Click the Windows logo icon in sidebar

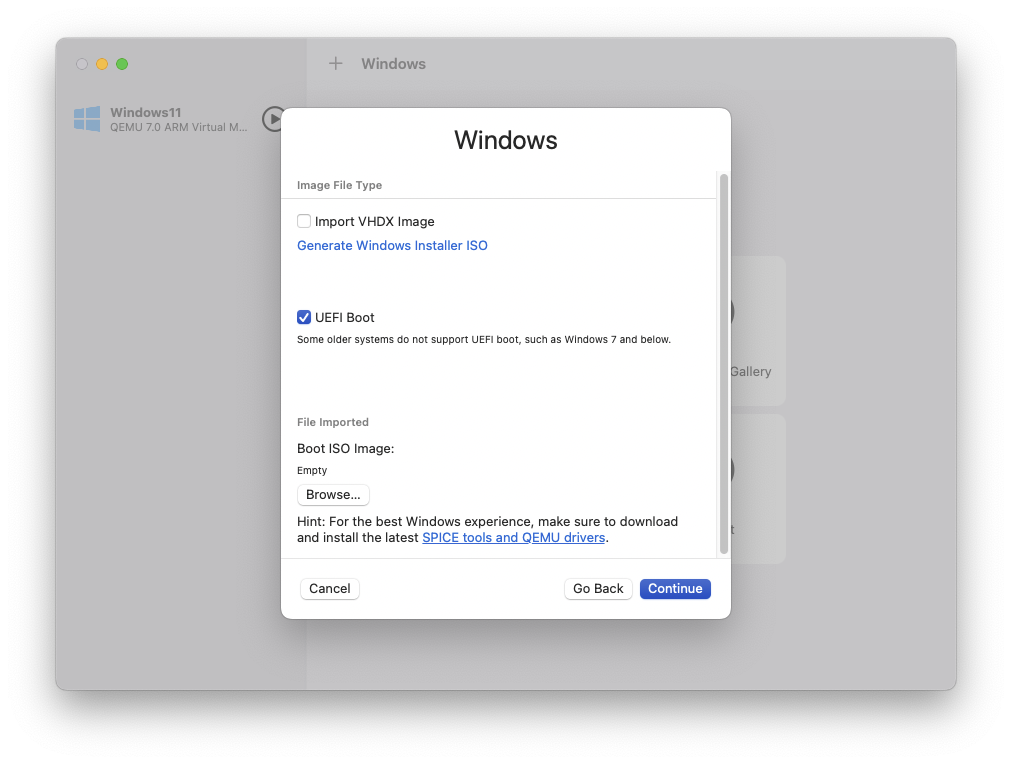pyautogui.click(x=87, y=119)
